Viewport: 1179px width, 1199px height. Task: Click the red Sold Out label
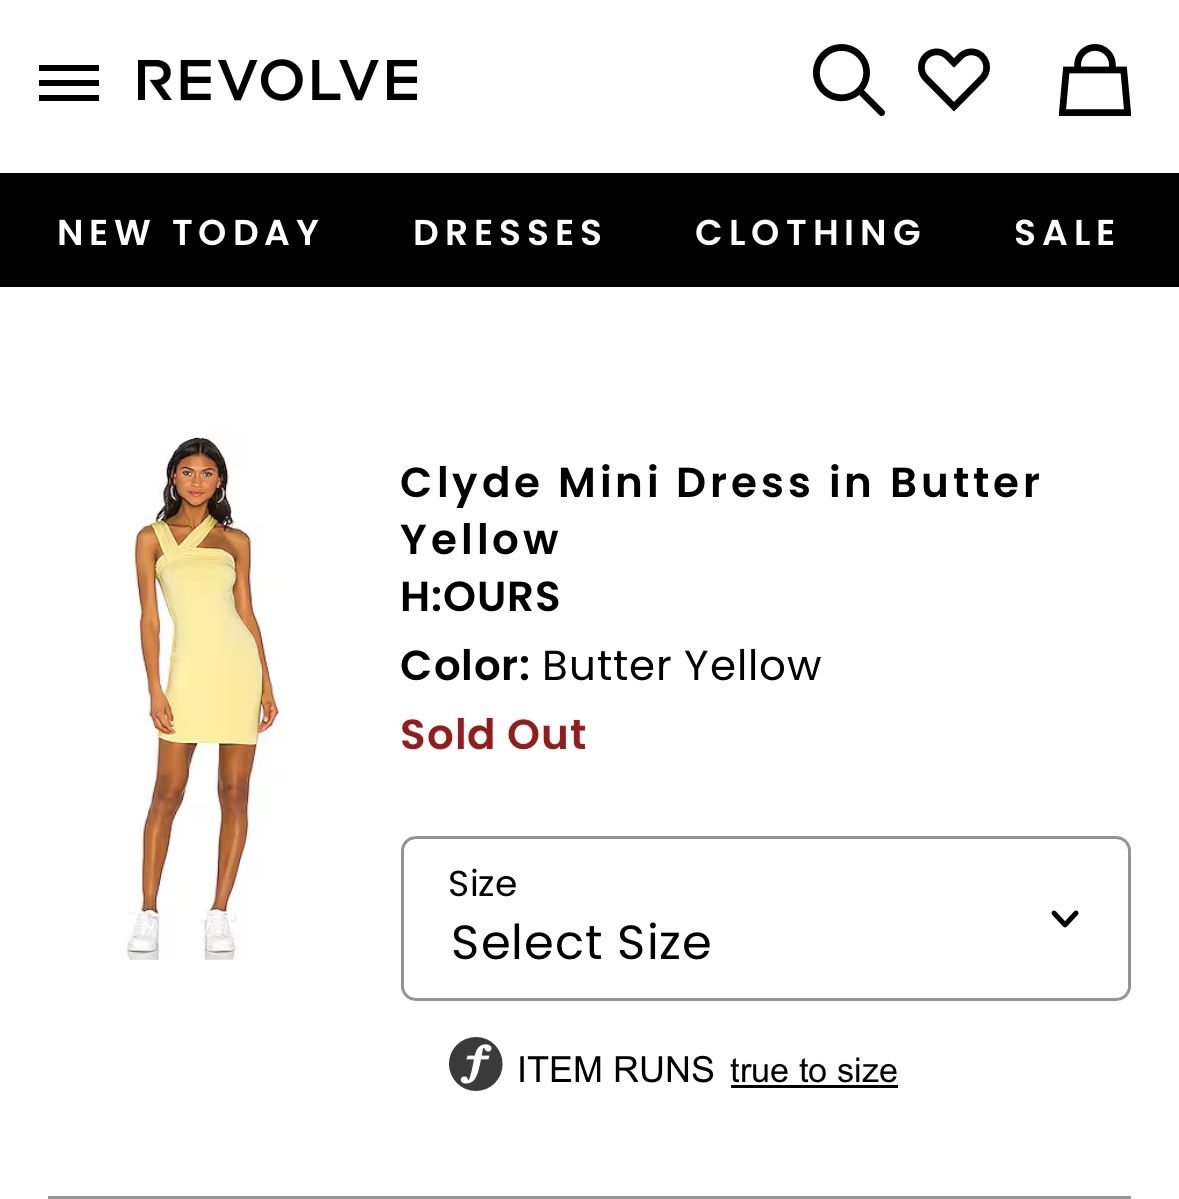pos(493,735)
